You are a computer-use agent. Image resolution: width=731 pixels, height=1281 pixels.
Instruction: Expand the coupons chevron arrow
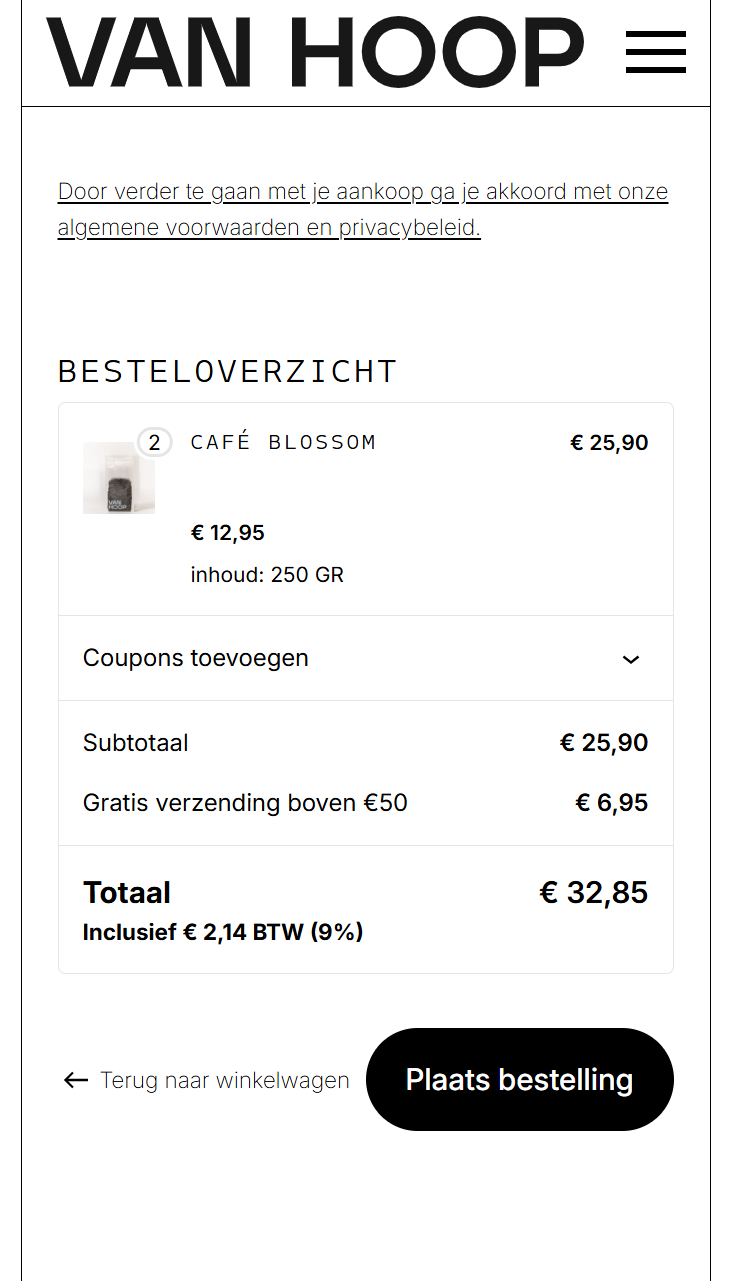[x=631, y=659]
